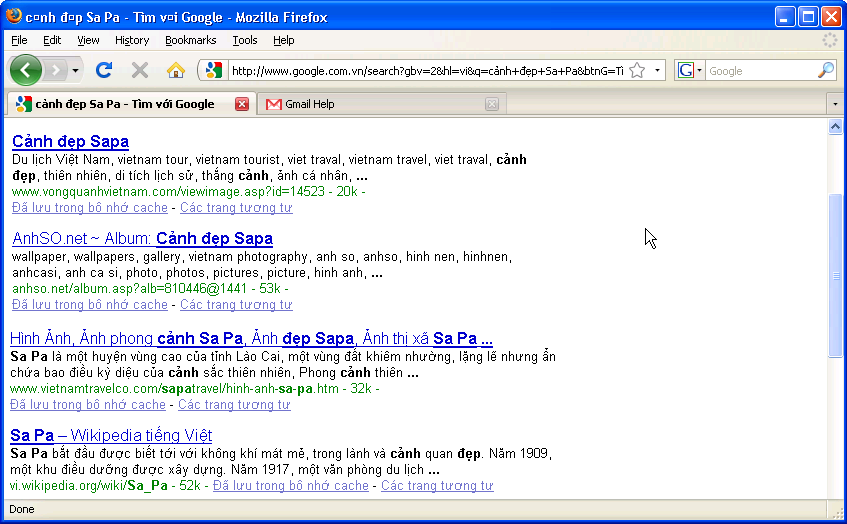Click URL text 'anhso.net/album.asp?alb=810446@1441'

pos(129,288)
